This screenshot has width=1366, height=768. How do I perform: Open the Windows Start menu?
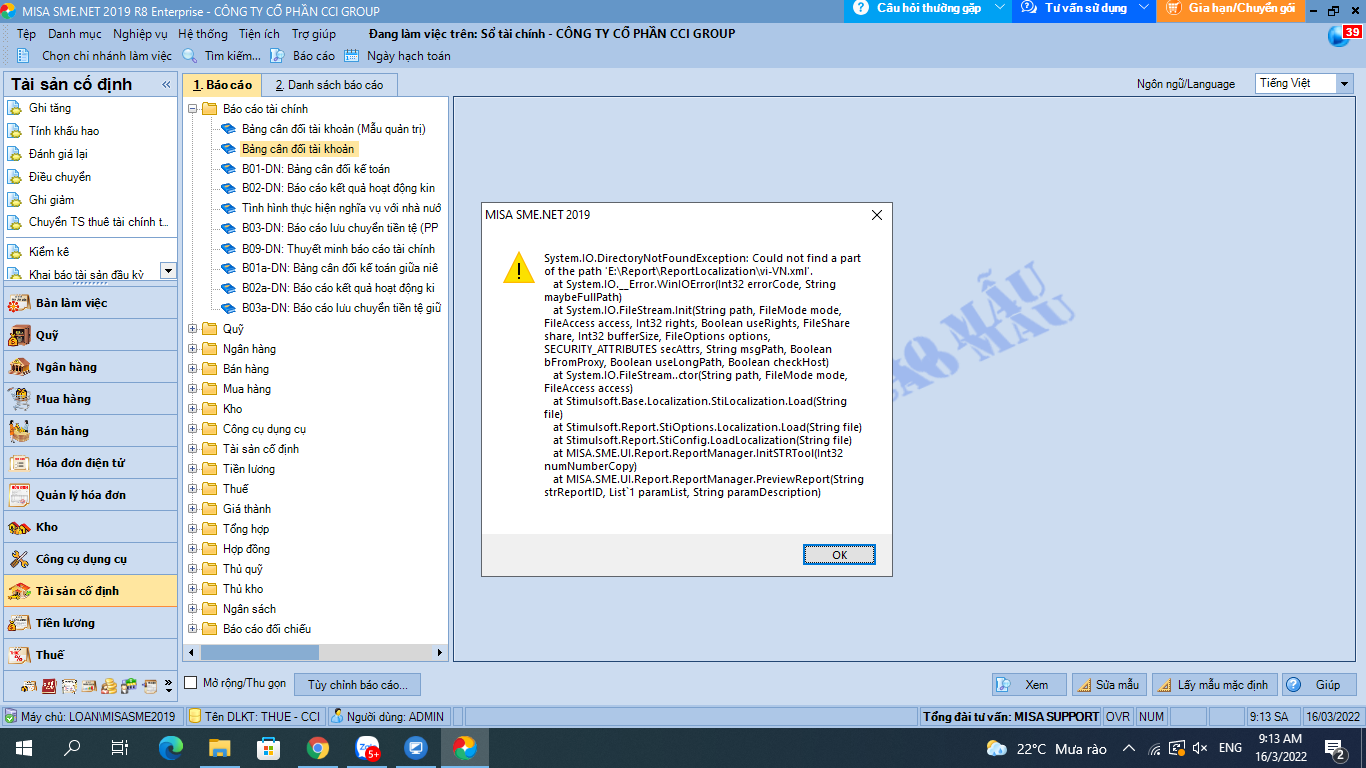pyautogui.click(x=24, y=748)
